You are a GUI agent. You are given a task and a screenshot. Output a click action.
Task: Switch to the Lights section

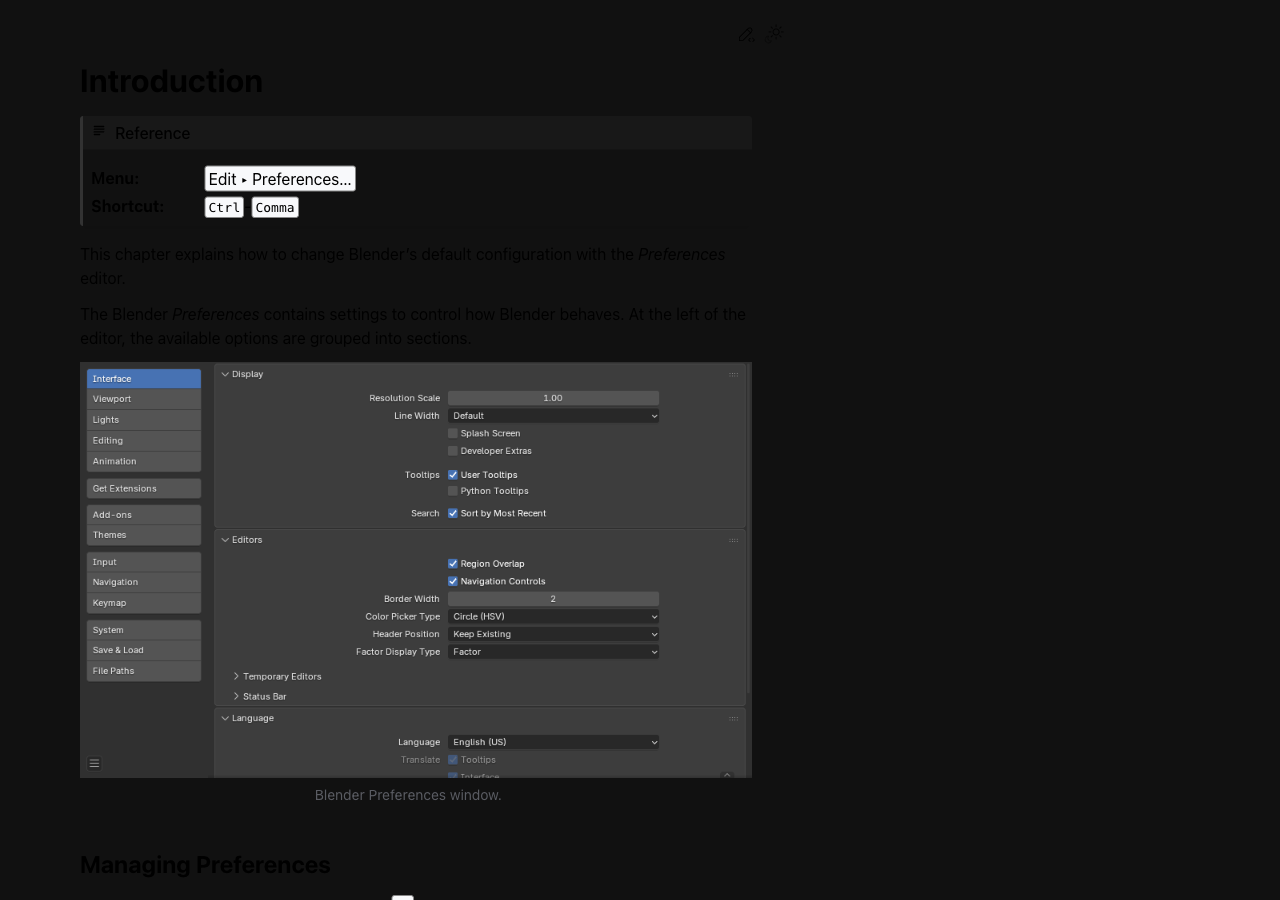144,420
